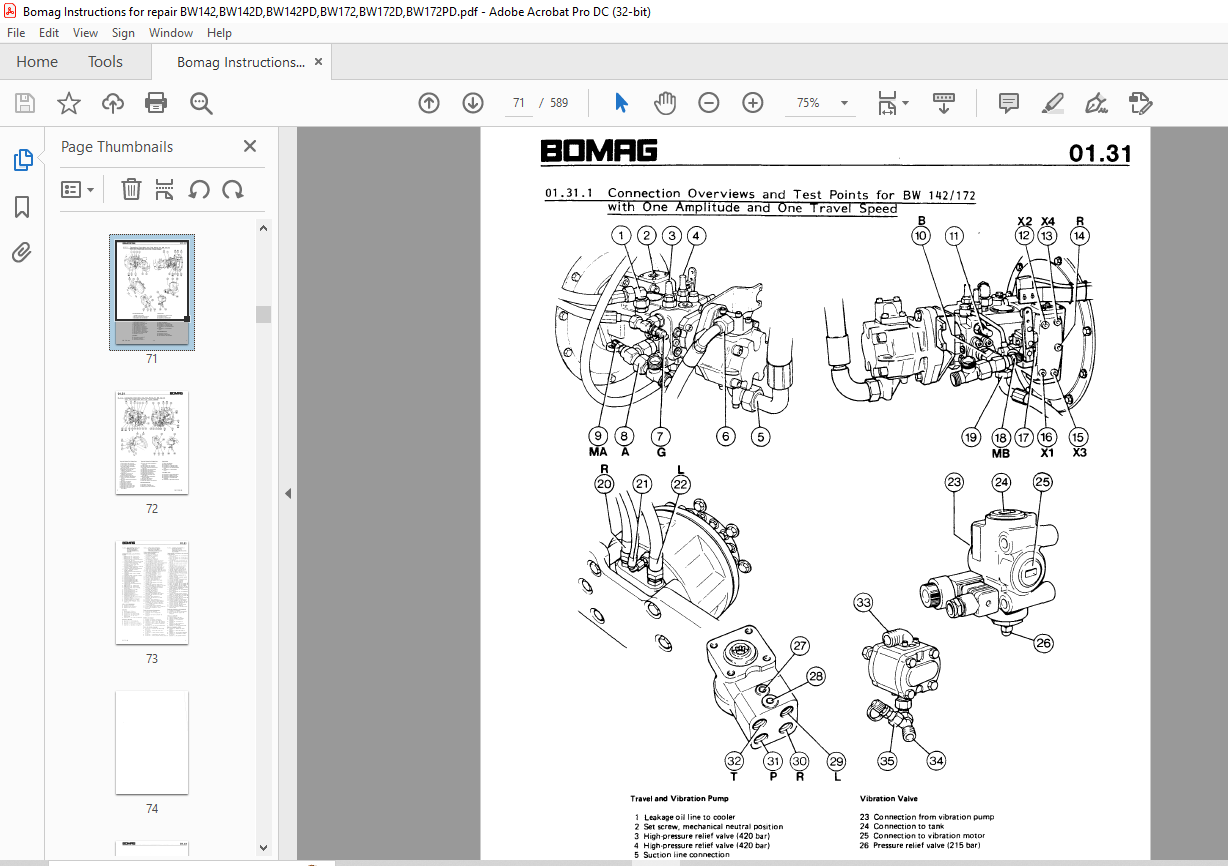Screen dimensions: 1228x866
Task: Click the "/ 589" total page count
Action: pyautogui.click(x=554, y=103)
